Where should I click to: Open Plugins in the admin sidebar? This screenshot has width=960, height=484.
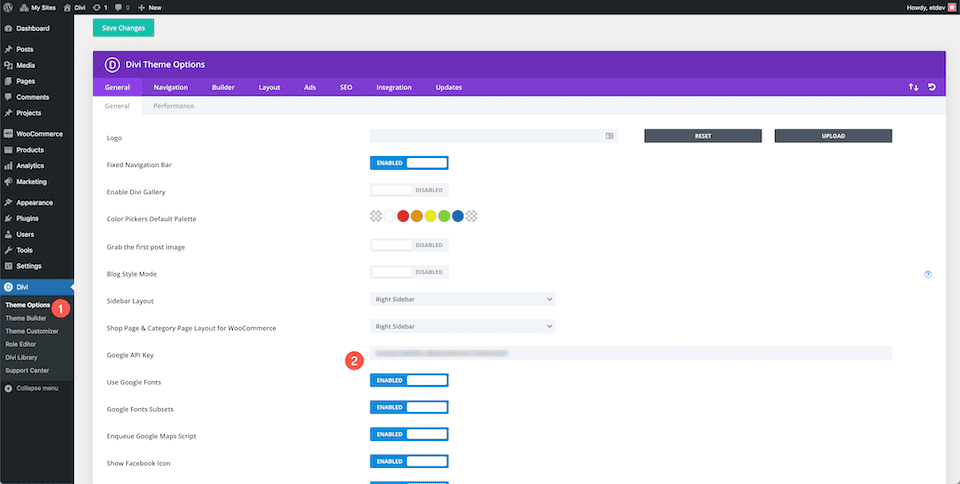(27, 218)
